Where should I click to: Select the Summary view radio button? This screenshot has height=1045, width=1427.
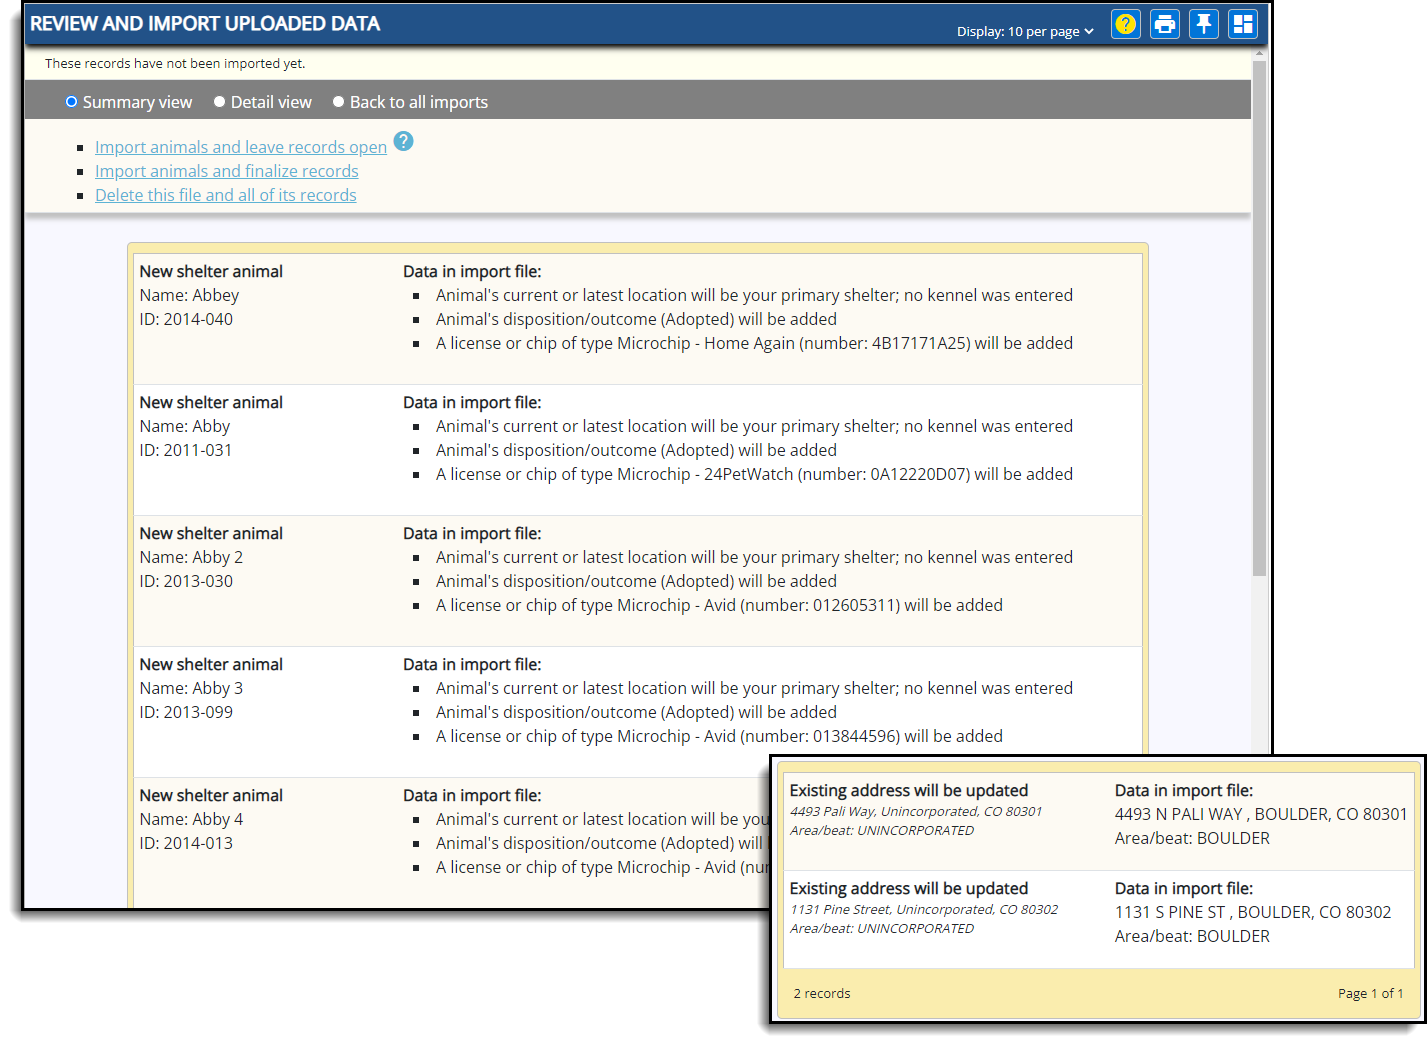pos(71,102)
